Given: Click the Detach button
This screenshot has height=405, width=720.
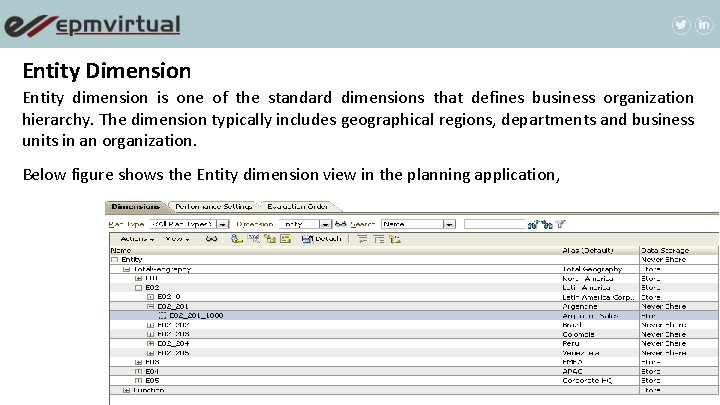Looking at the screenshot, I should (321, 239).
